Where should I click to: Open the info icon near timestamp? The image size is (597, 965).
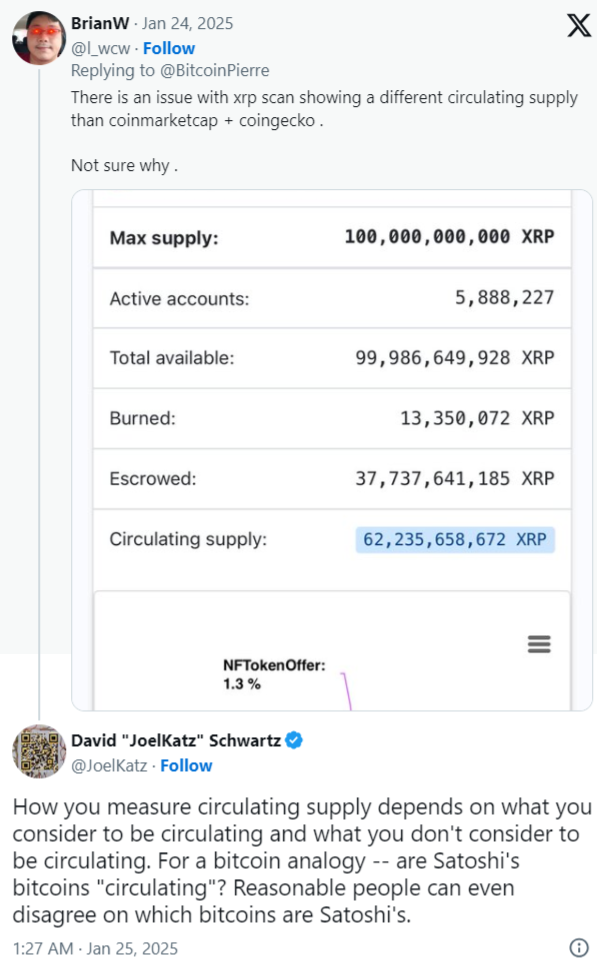click(x=579, y=948)
